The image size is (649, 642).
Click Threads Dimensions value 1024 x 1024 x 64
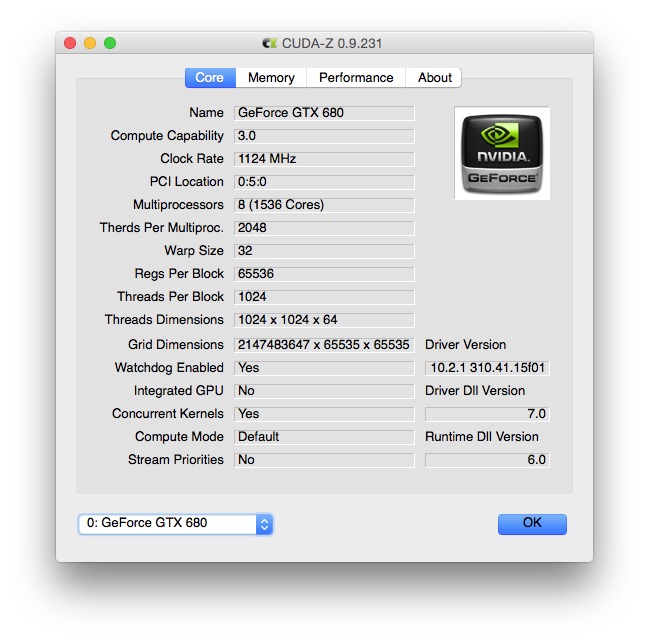[324, 320]
